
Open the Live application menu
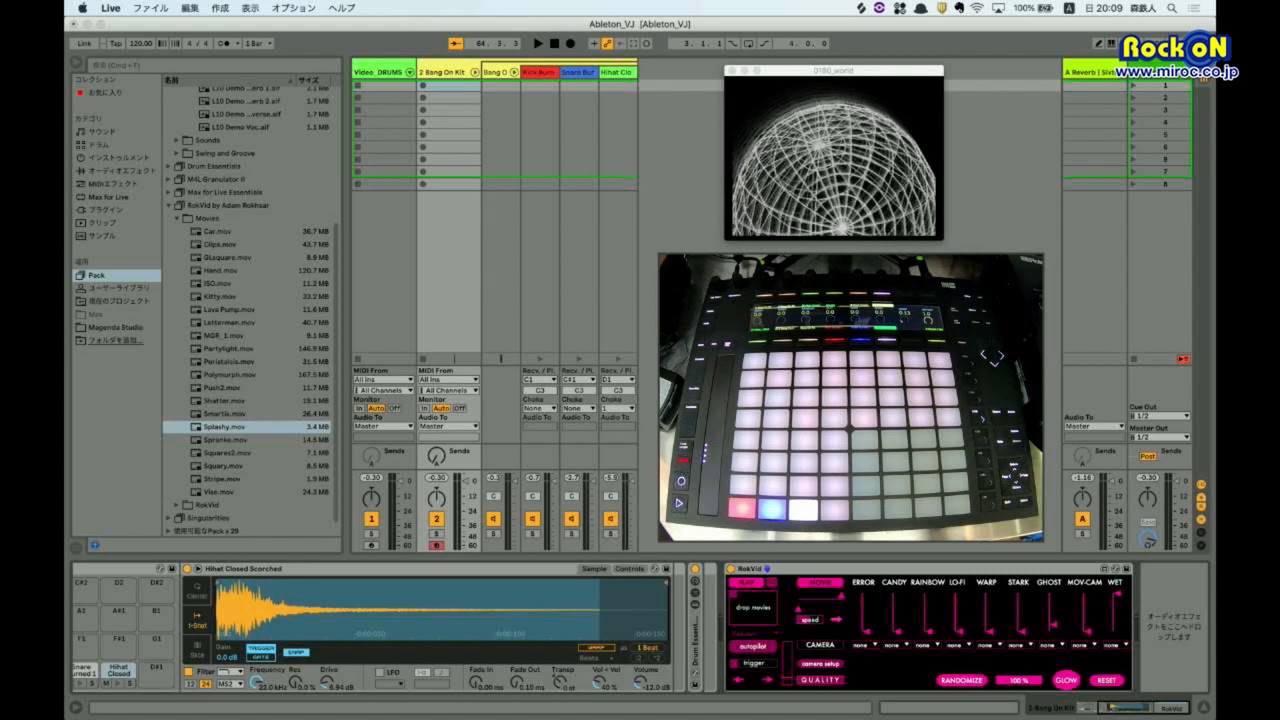(110, 8)
